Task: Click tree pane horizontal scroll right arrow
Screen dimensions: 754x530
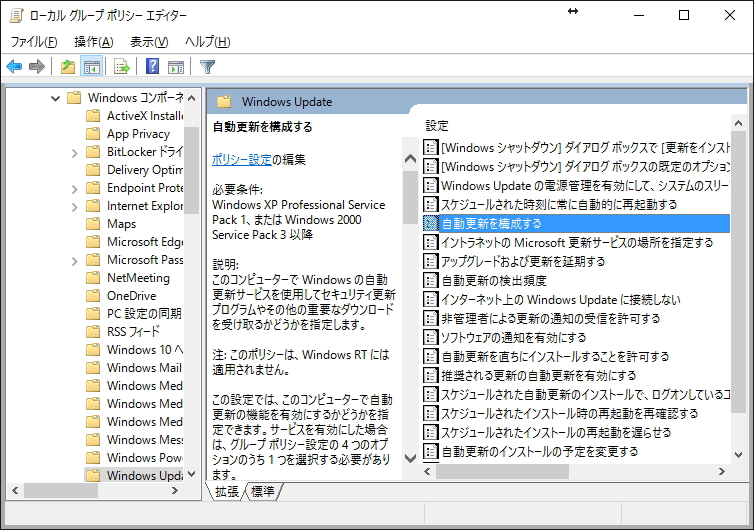Action: coord(175,491)
